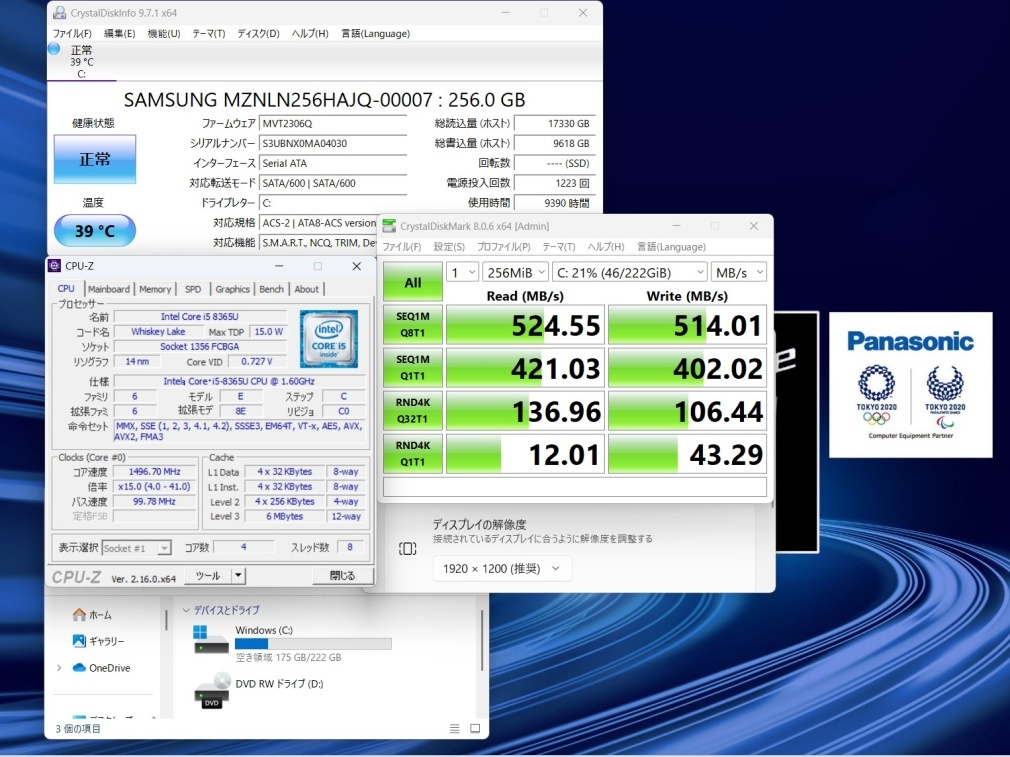Click the DVD RW drive (D:) icon
This screenshot has width=1010, height=757.
212,690
